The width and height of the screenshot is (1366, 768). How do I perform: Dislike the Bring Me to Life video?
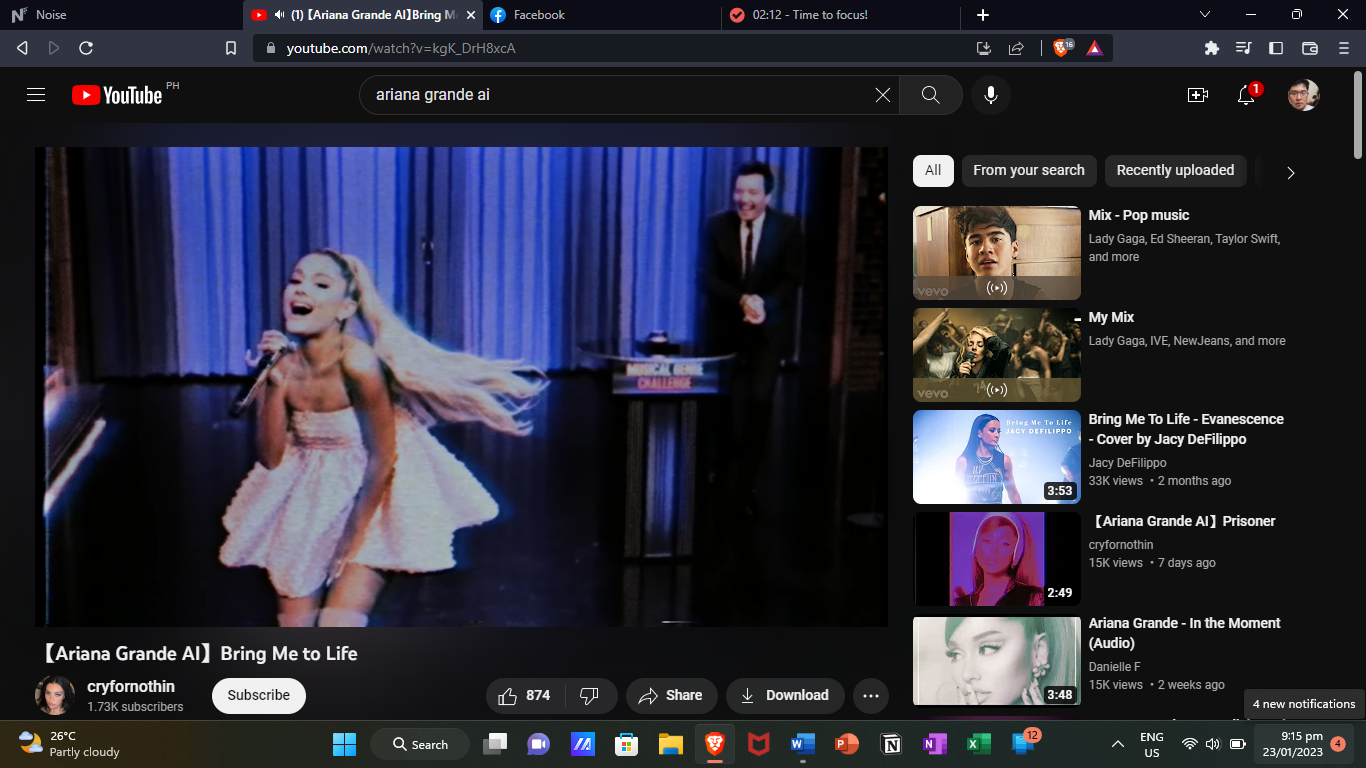click(589, 695)
